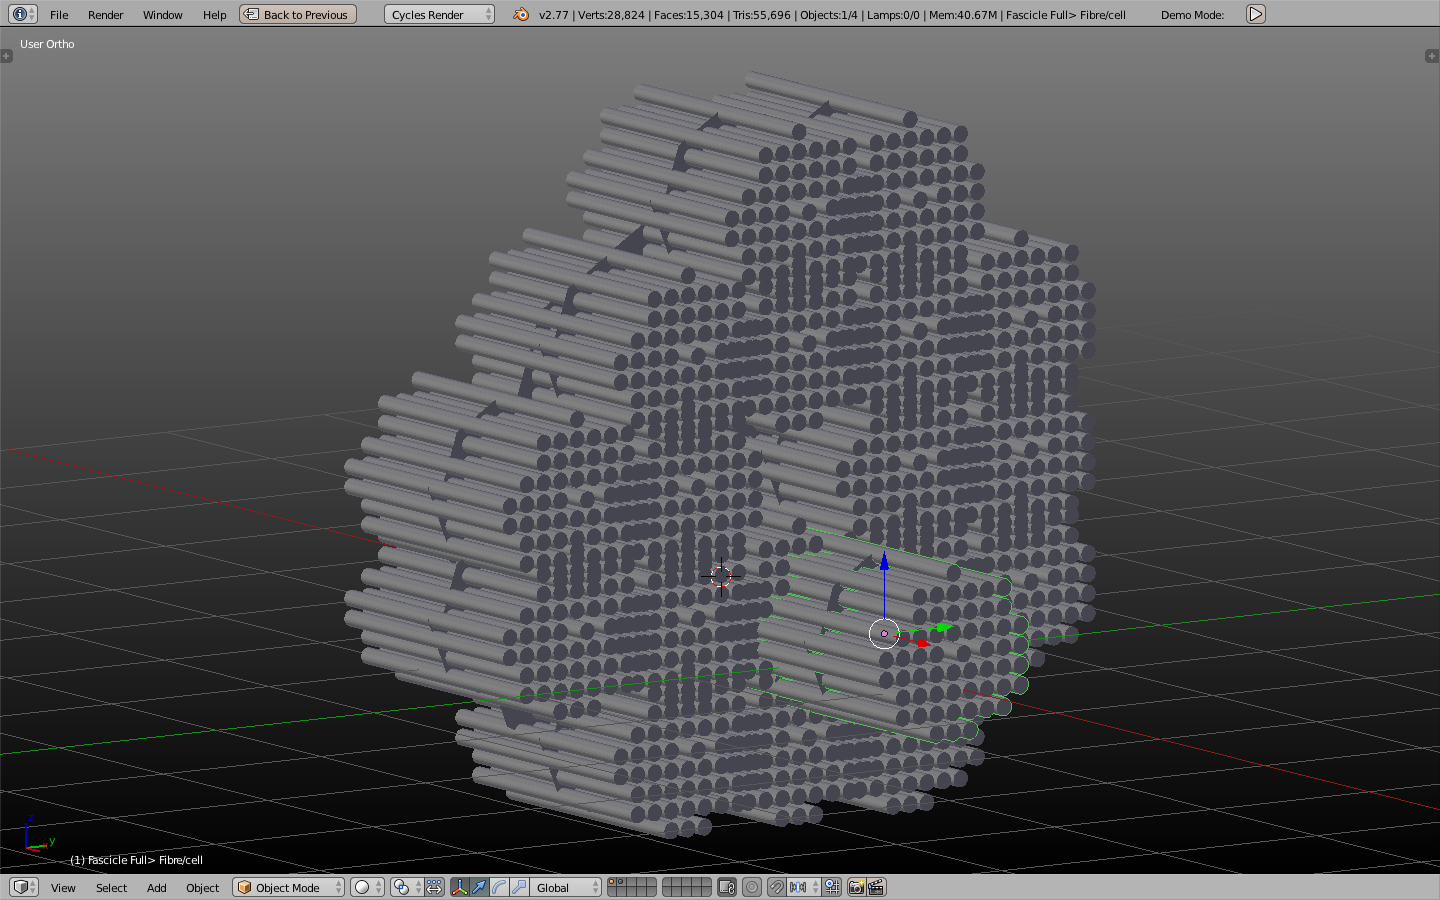1440x900 pixels.
Task: Click the 'Demo Mode:' label
Action: pos(1192,15)
